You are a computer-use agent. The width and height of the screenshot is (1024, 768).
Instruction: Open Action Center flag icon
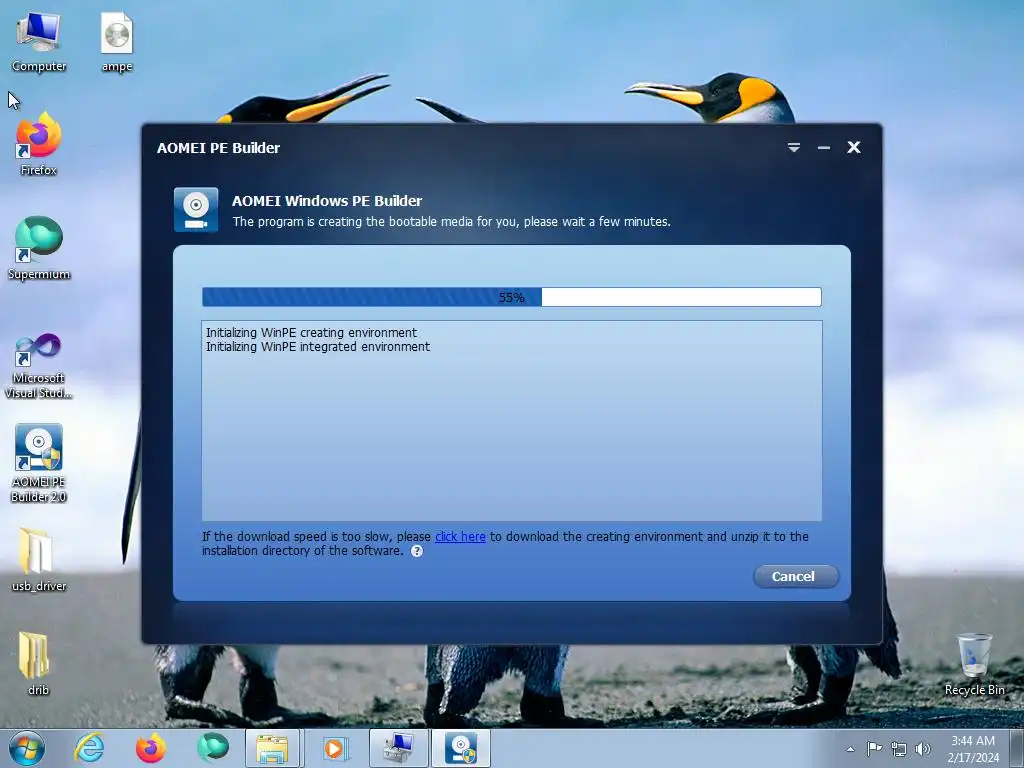pos(874,748)
